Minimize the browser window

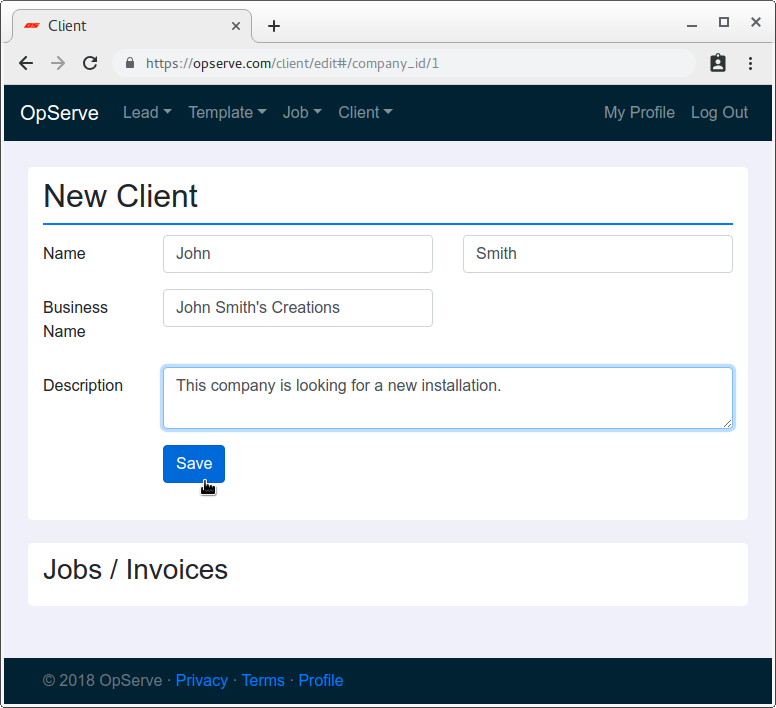click(692, 25)
